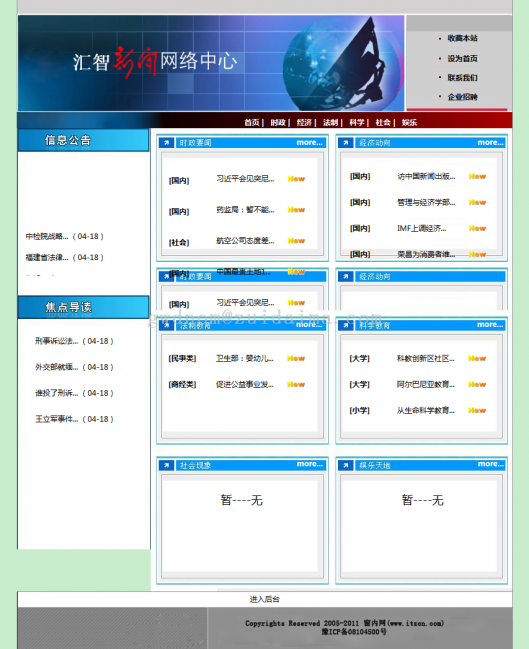Open 科学 in the navigation bar
Image resolution: width=529 pixels, height=649 pixels.
coord(357,123)
